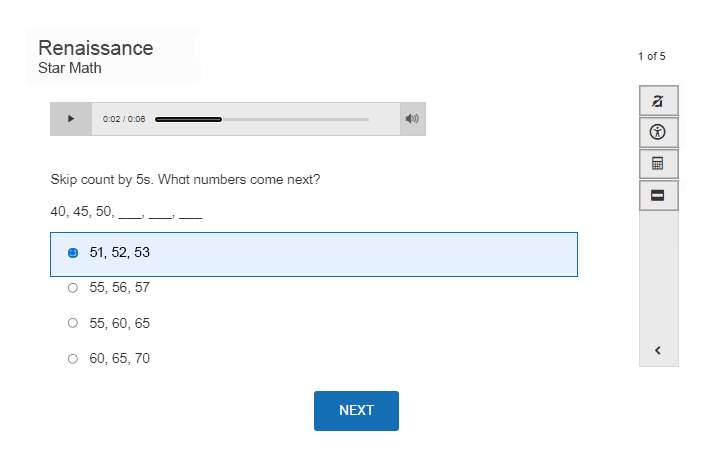Viewport: 715px width, 467px height.
Task: Pick the answer 55, 60, 65
Action: (x=73, y=323)
